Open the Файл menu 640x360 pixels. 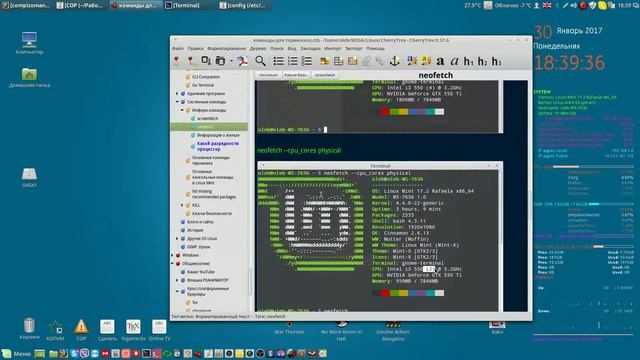(x=178, y=48)
